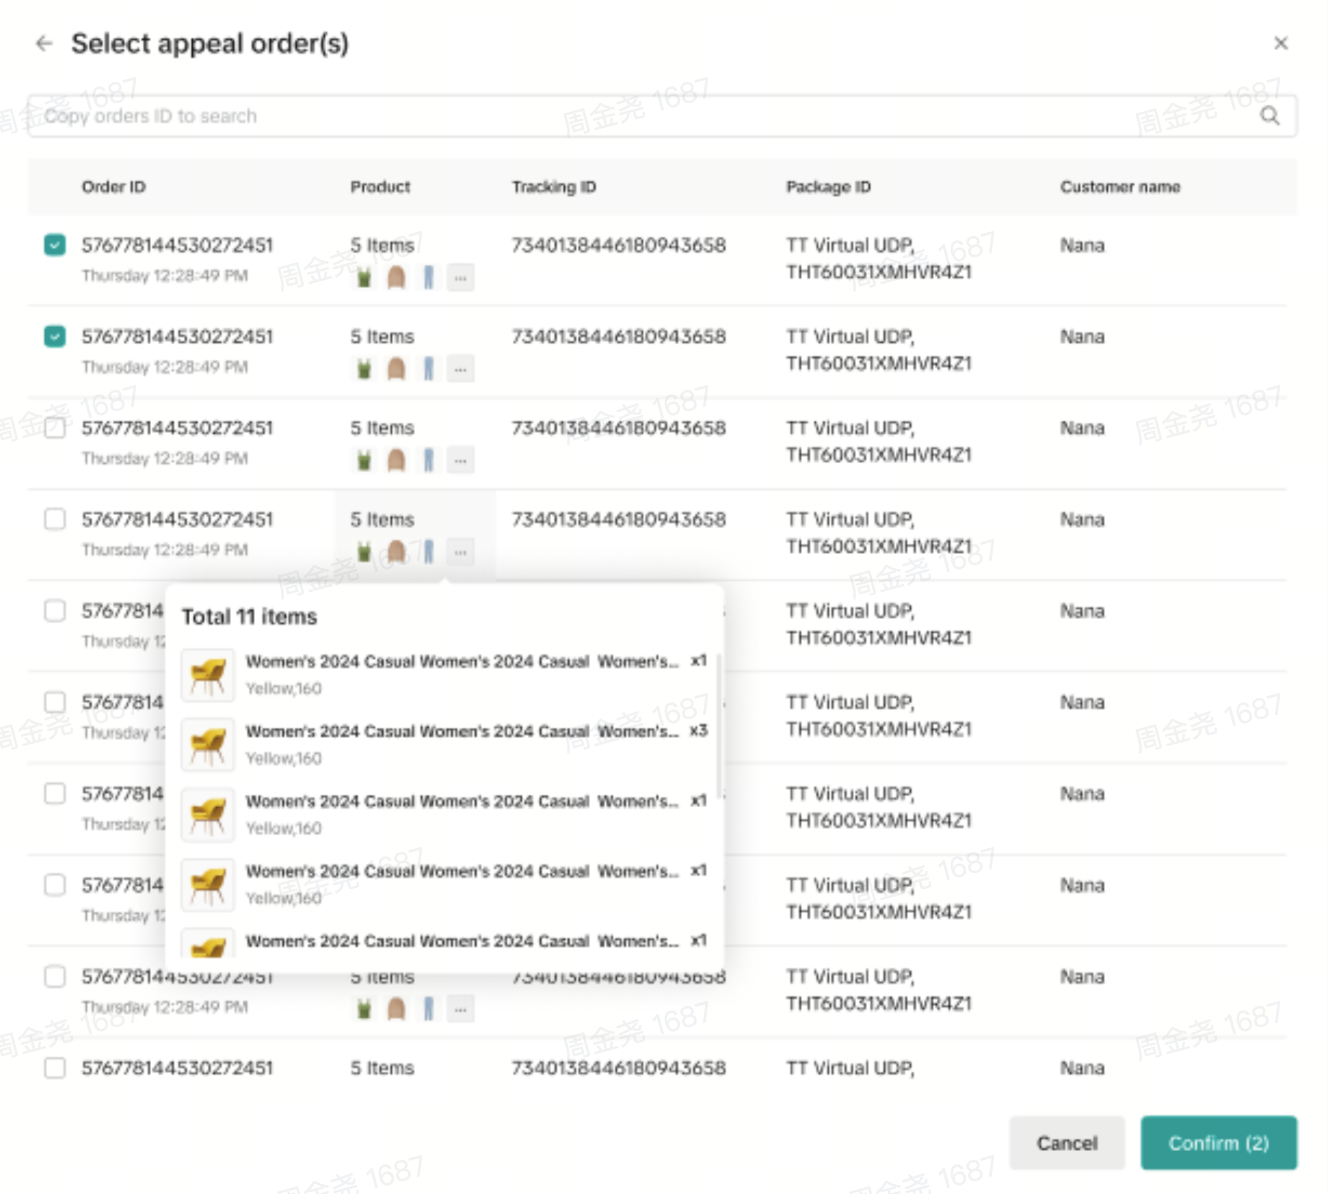Viewport: 1328px width, 1194px height.
Task: Expand more products ellipsis in first order row
Action: (x=460, y=278)
